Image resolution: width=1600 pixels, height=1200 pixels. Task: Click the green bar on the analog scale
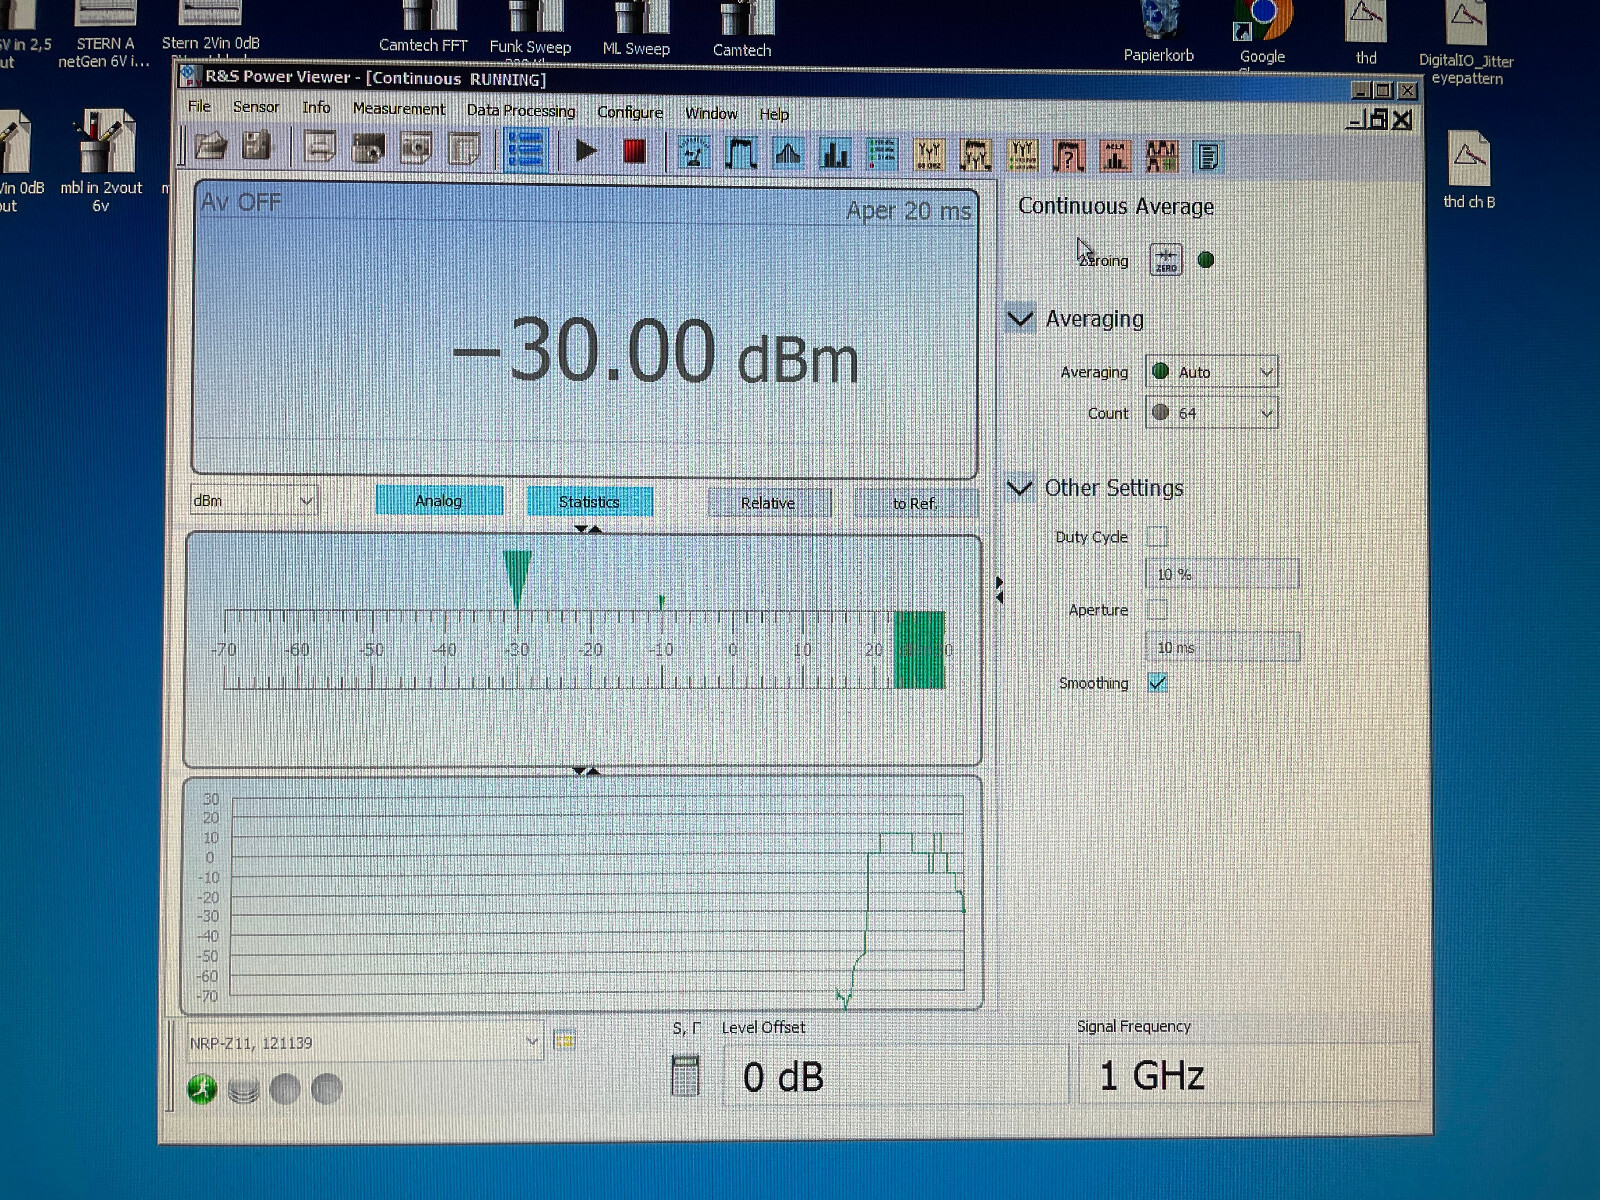tap(919, 650)
